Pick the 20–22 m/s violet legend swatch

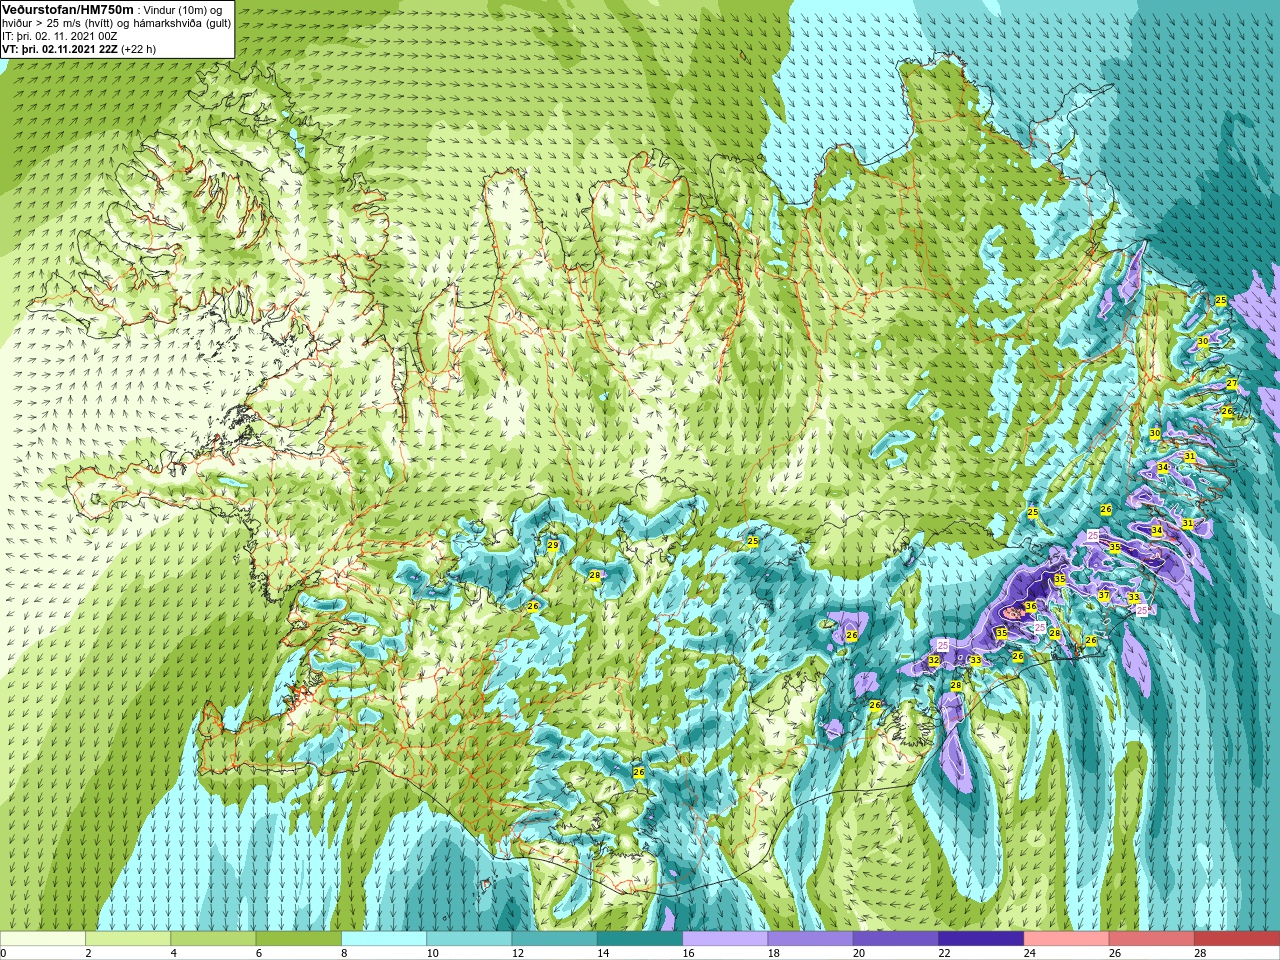coord(896,939)
